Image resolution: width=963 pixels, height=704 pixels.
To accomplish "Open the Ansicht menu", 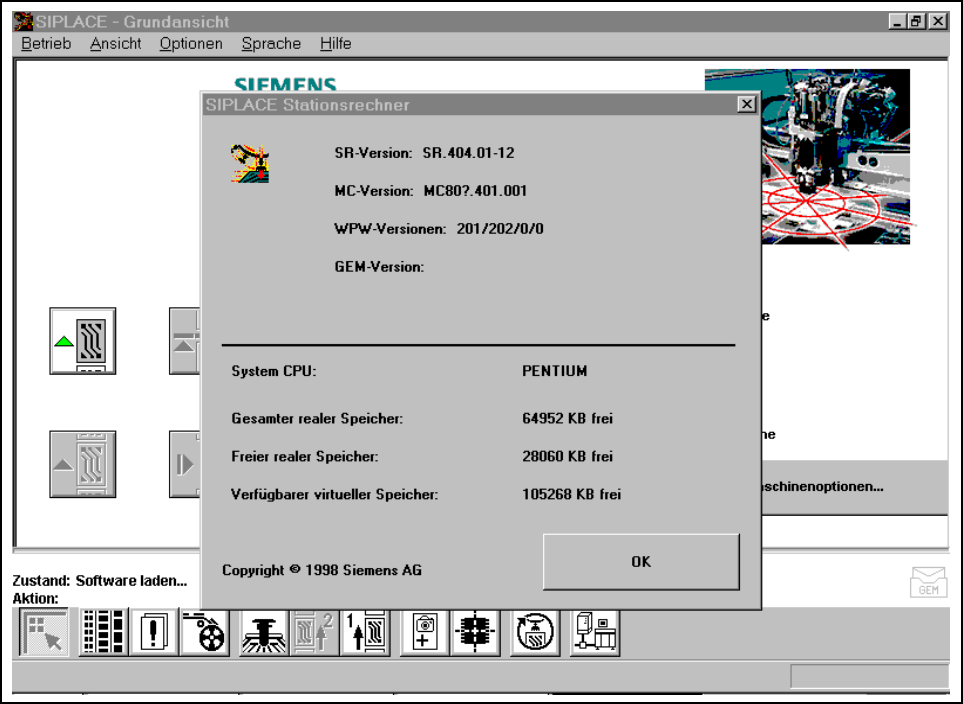I will [115, 44].
